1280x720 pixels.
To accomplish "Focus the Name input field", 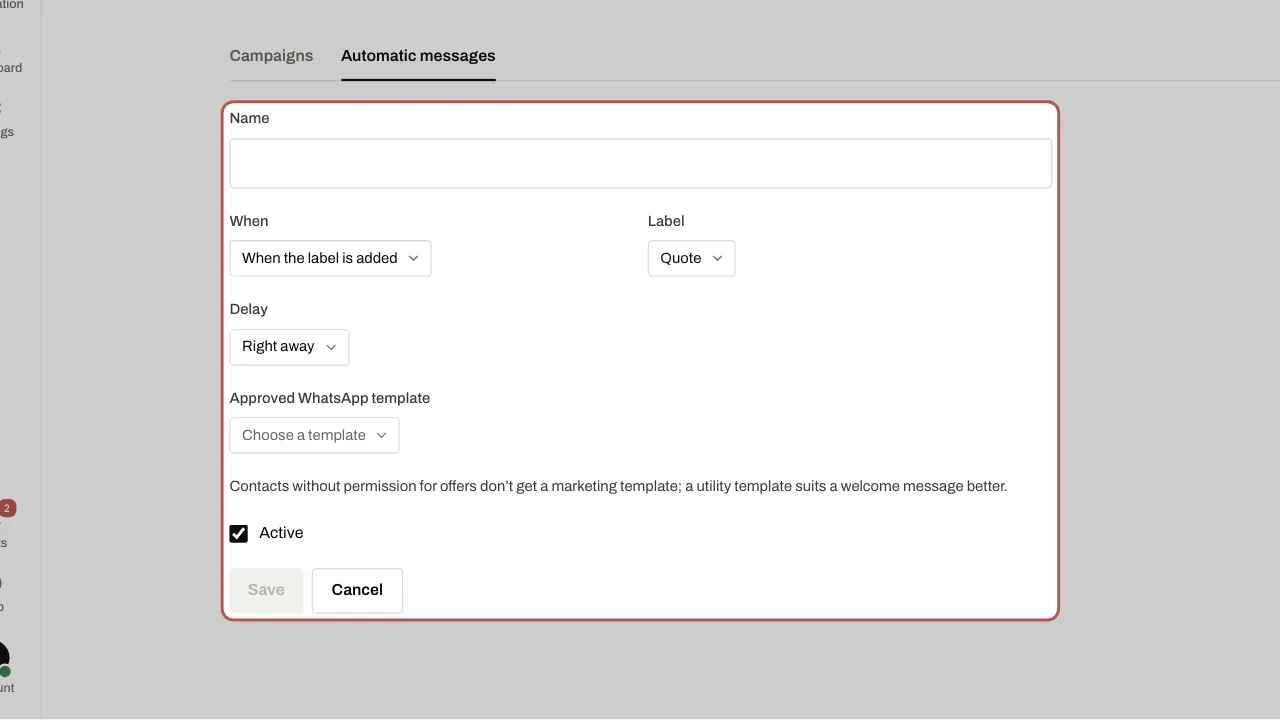I will [641, 163].
